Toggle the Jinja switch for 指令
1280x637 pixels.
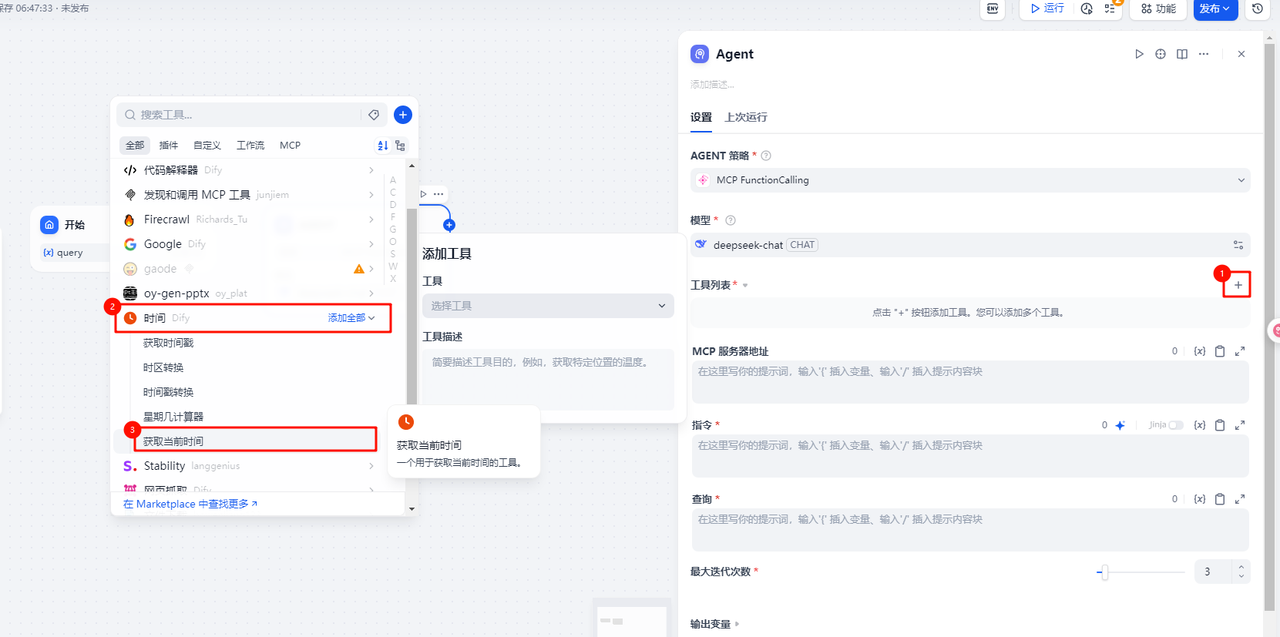[x=1175, y=425]
